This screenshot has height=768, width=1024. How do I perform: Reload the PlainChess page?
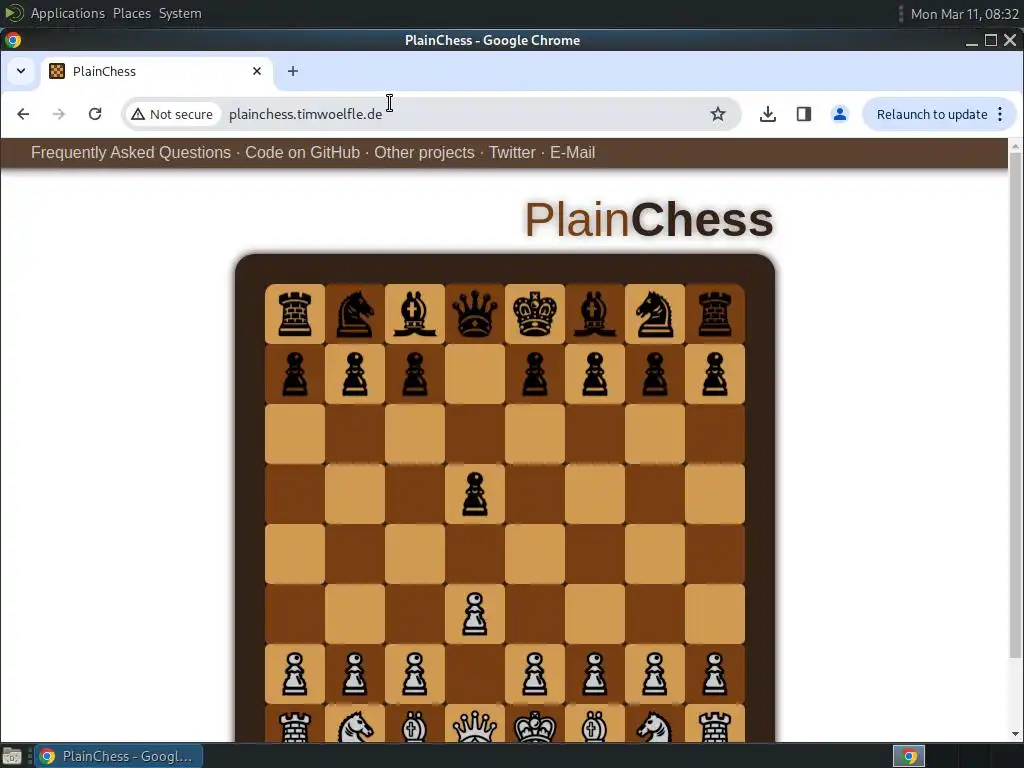tap(95, 114)
